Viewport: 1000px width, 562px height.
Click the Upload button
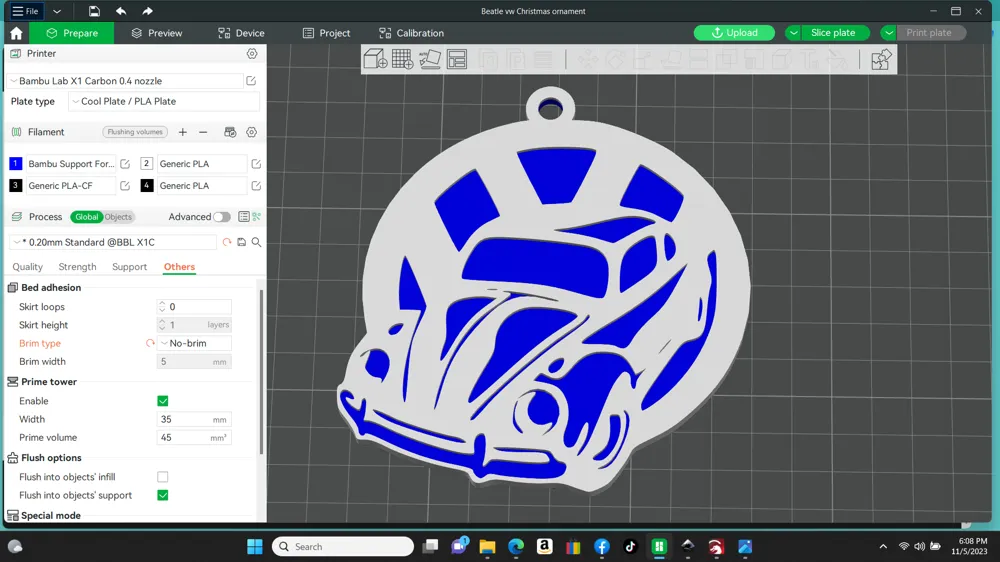click(734, 33)
